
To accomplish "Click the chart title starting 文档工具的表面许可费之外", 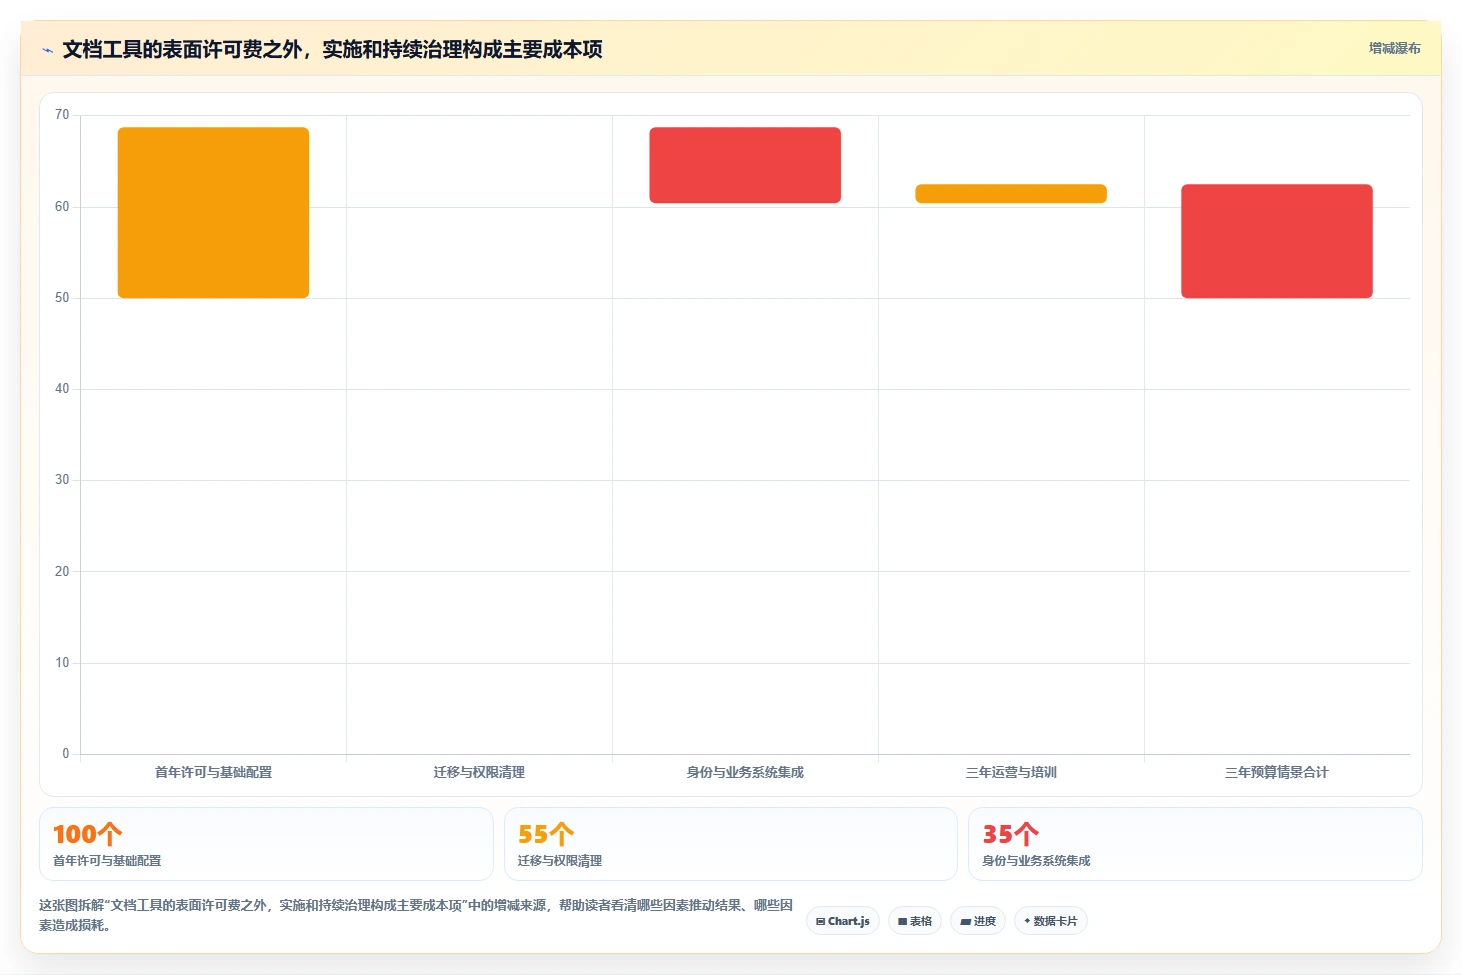I will pyautogui.click(x=332, y=49).
